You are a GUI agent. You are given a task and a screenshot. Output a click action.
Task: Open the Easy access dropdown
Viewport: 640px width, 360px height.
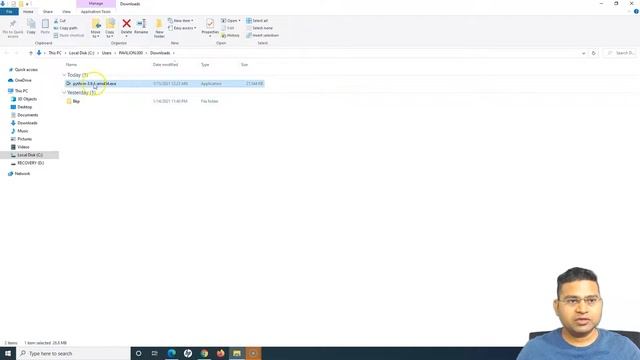click(x=182, y=28)
